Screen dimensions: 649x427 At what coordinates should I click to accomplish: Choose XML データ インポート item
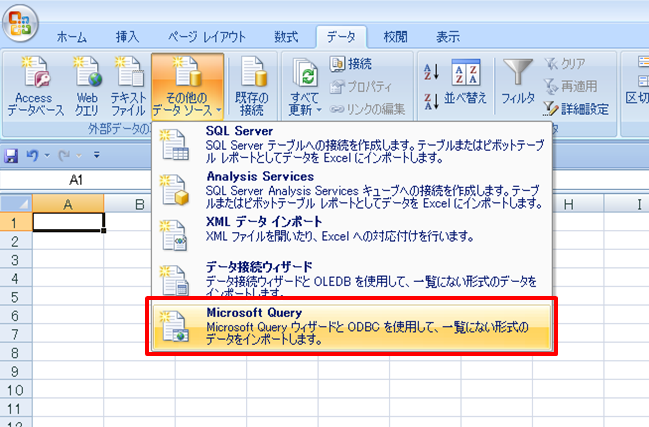pos(352,235)
